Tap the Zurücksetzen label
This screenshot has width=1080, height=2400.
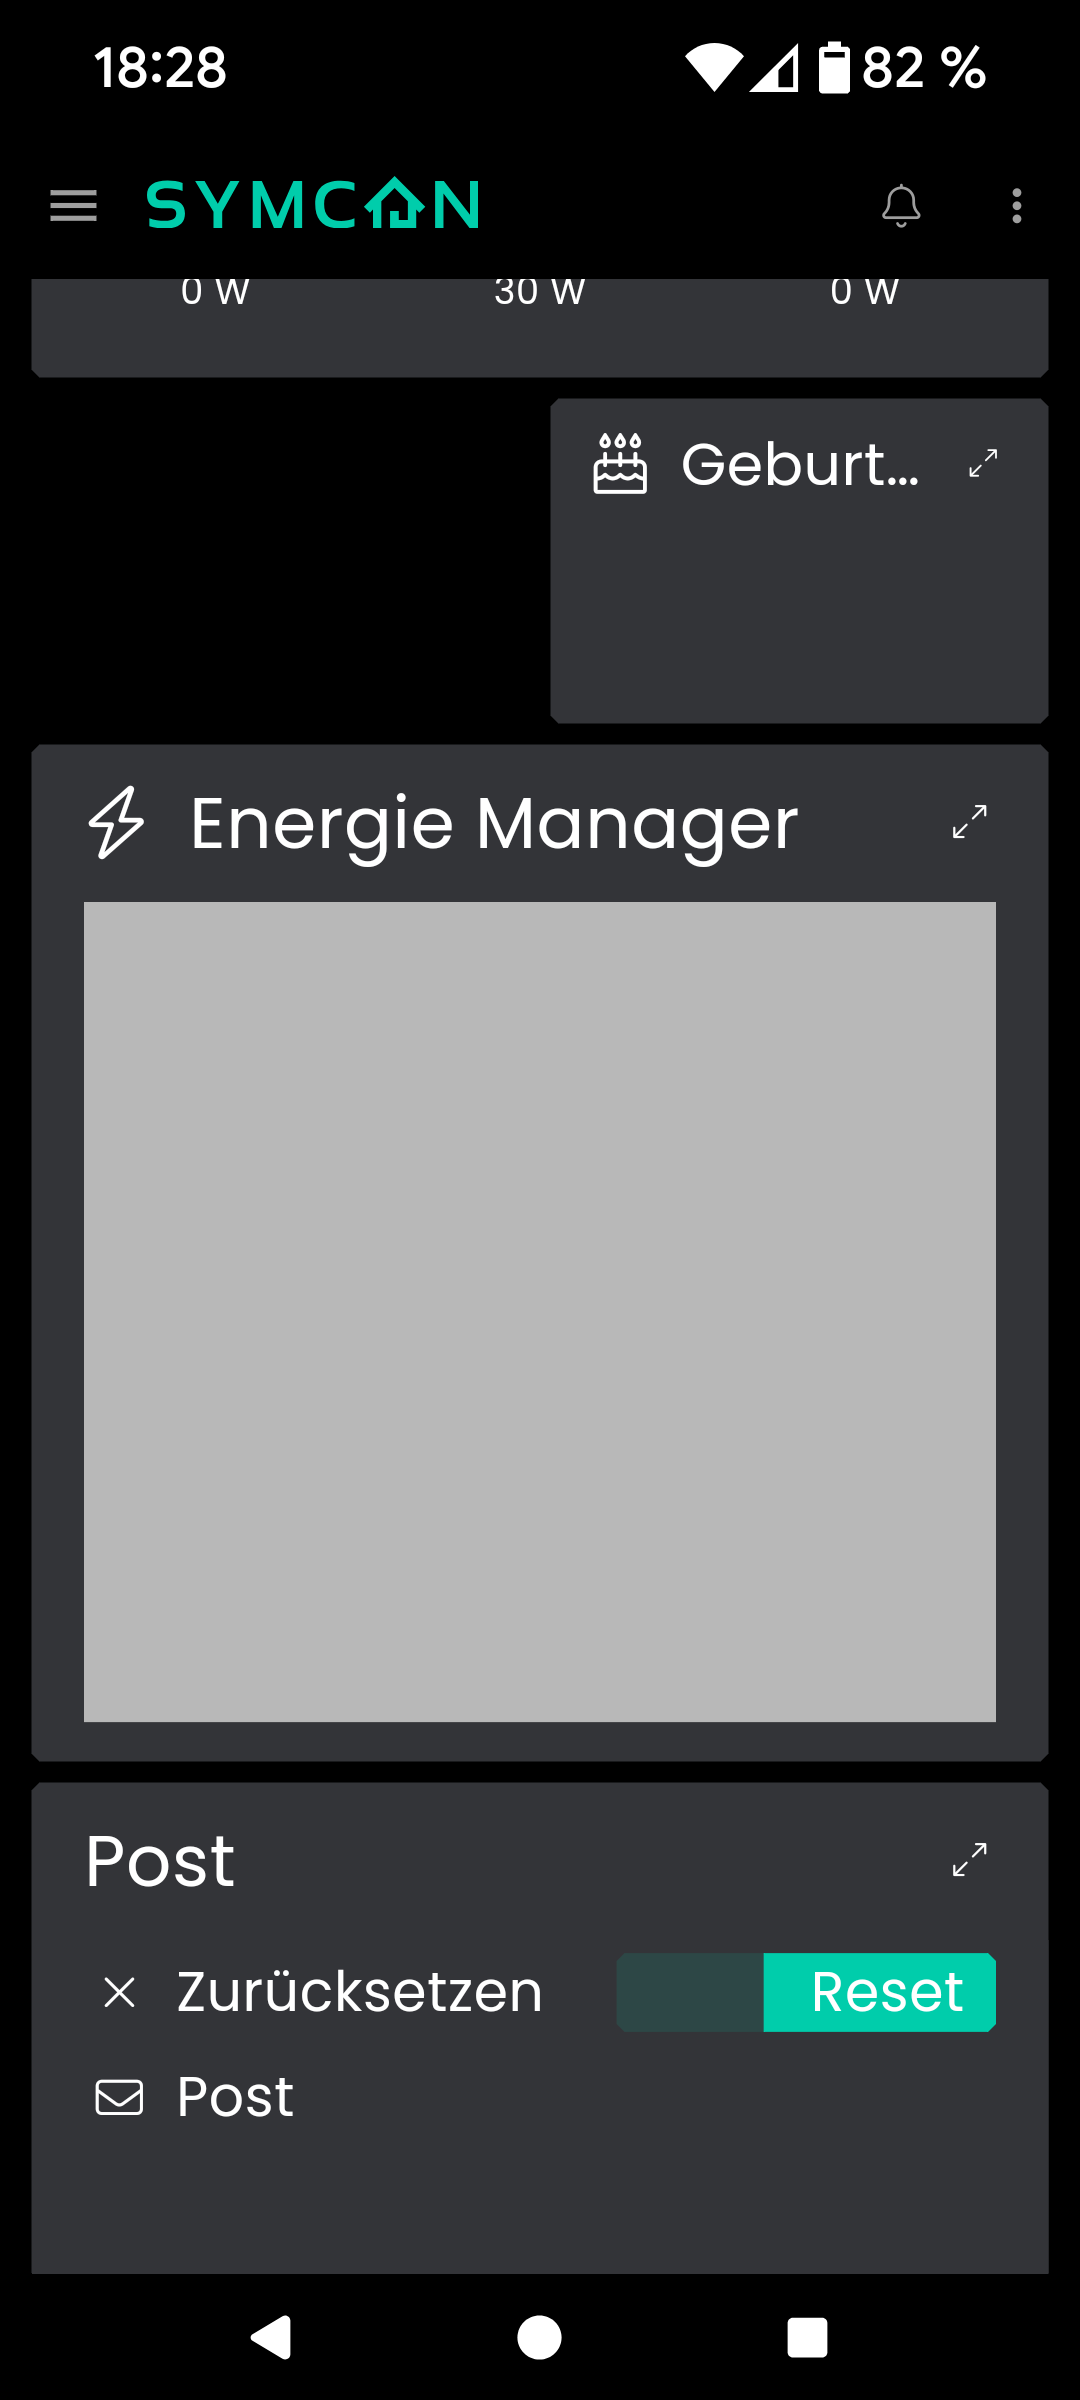(359, 1992)
